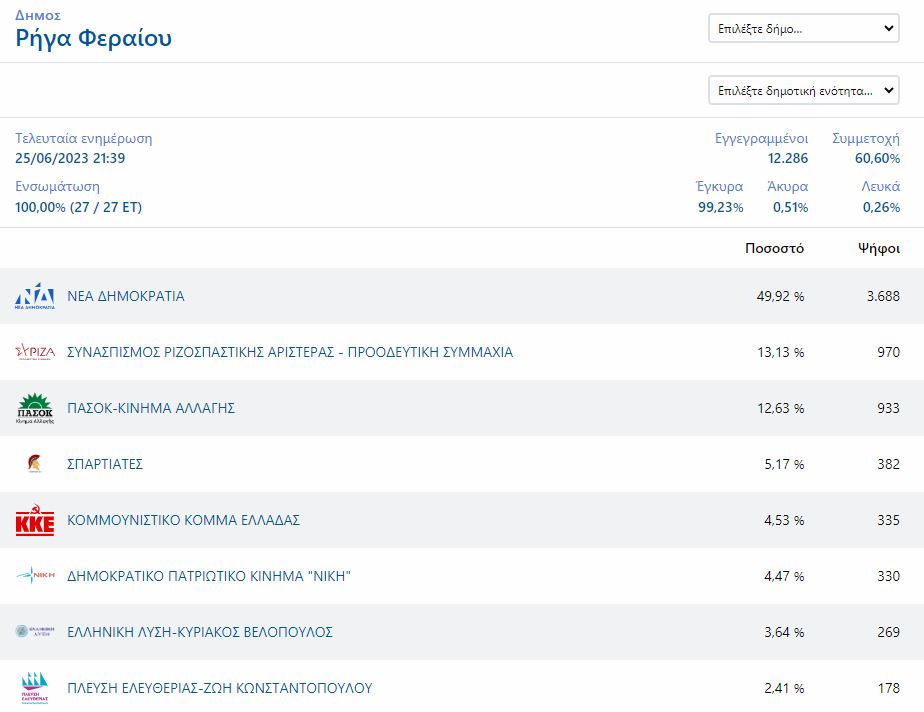
Task: Expand the 'Επιλέξτε δημοτική ενότητα...' dropdown
Action: click(x=803, y=90)
